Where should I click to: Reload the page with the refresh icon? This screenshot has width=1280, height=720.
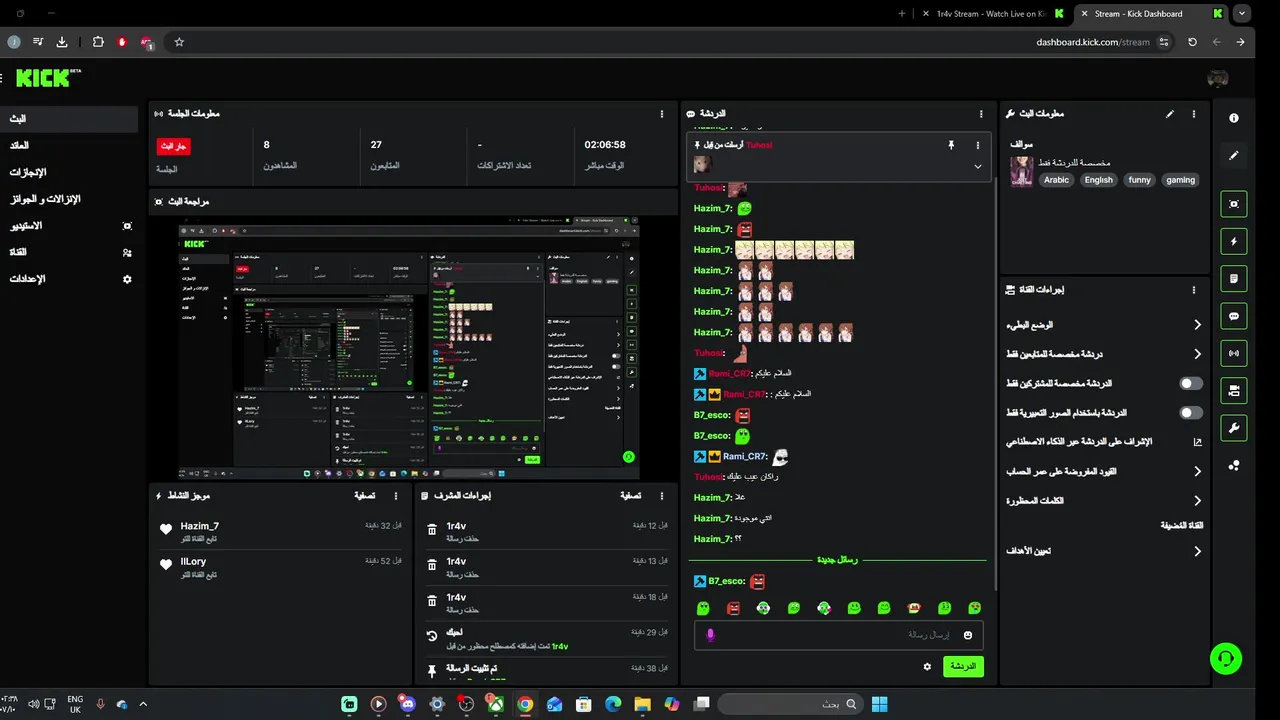[1192, 42]
